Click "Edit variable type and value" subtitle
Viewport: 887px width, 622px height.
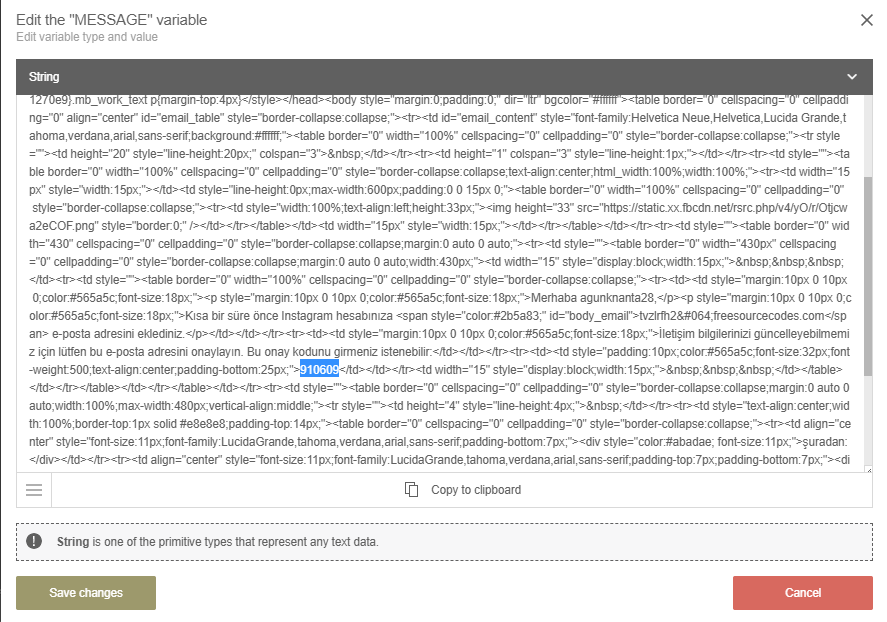point(87,38)
